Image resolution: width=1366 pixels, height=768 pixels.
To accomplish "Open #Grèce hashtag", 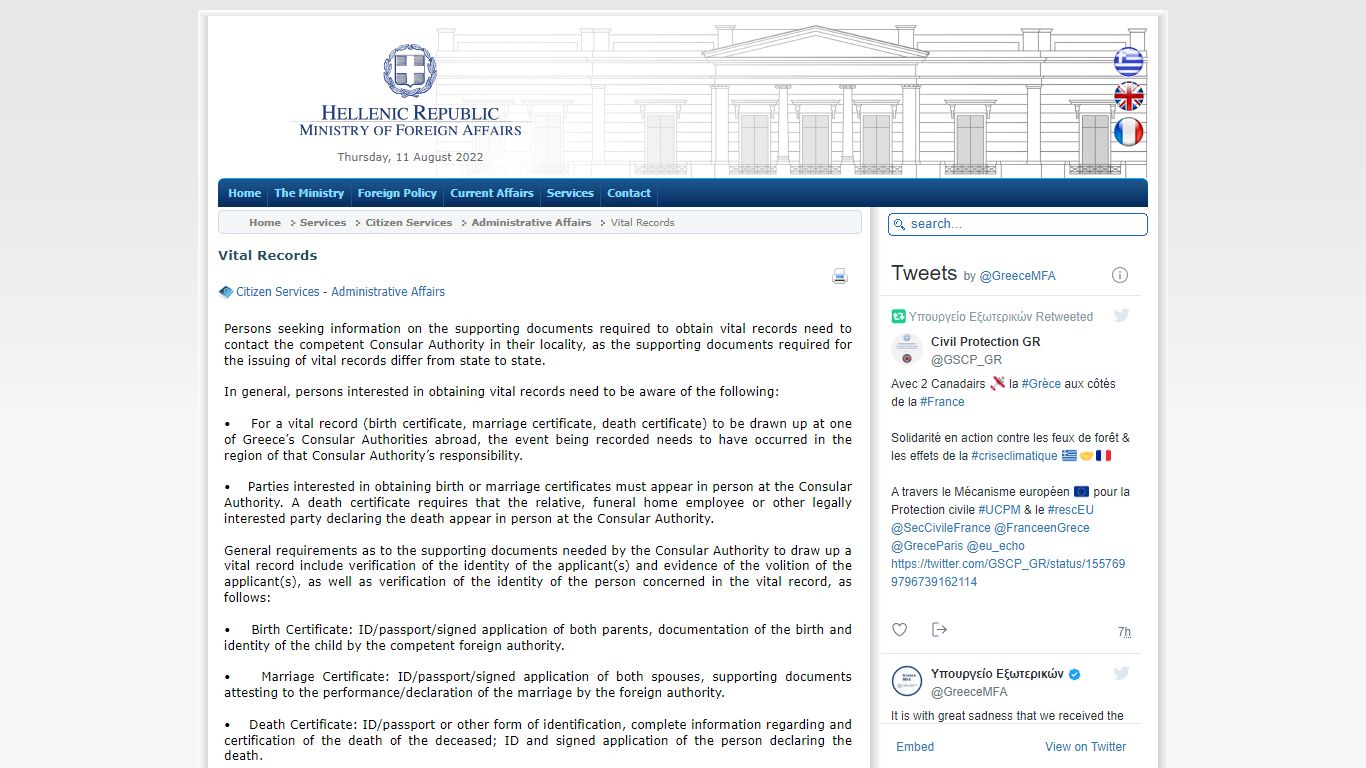I will tap(1041, 384).
